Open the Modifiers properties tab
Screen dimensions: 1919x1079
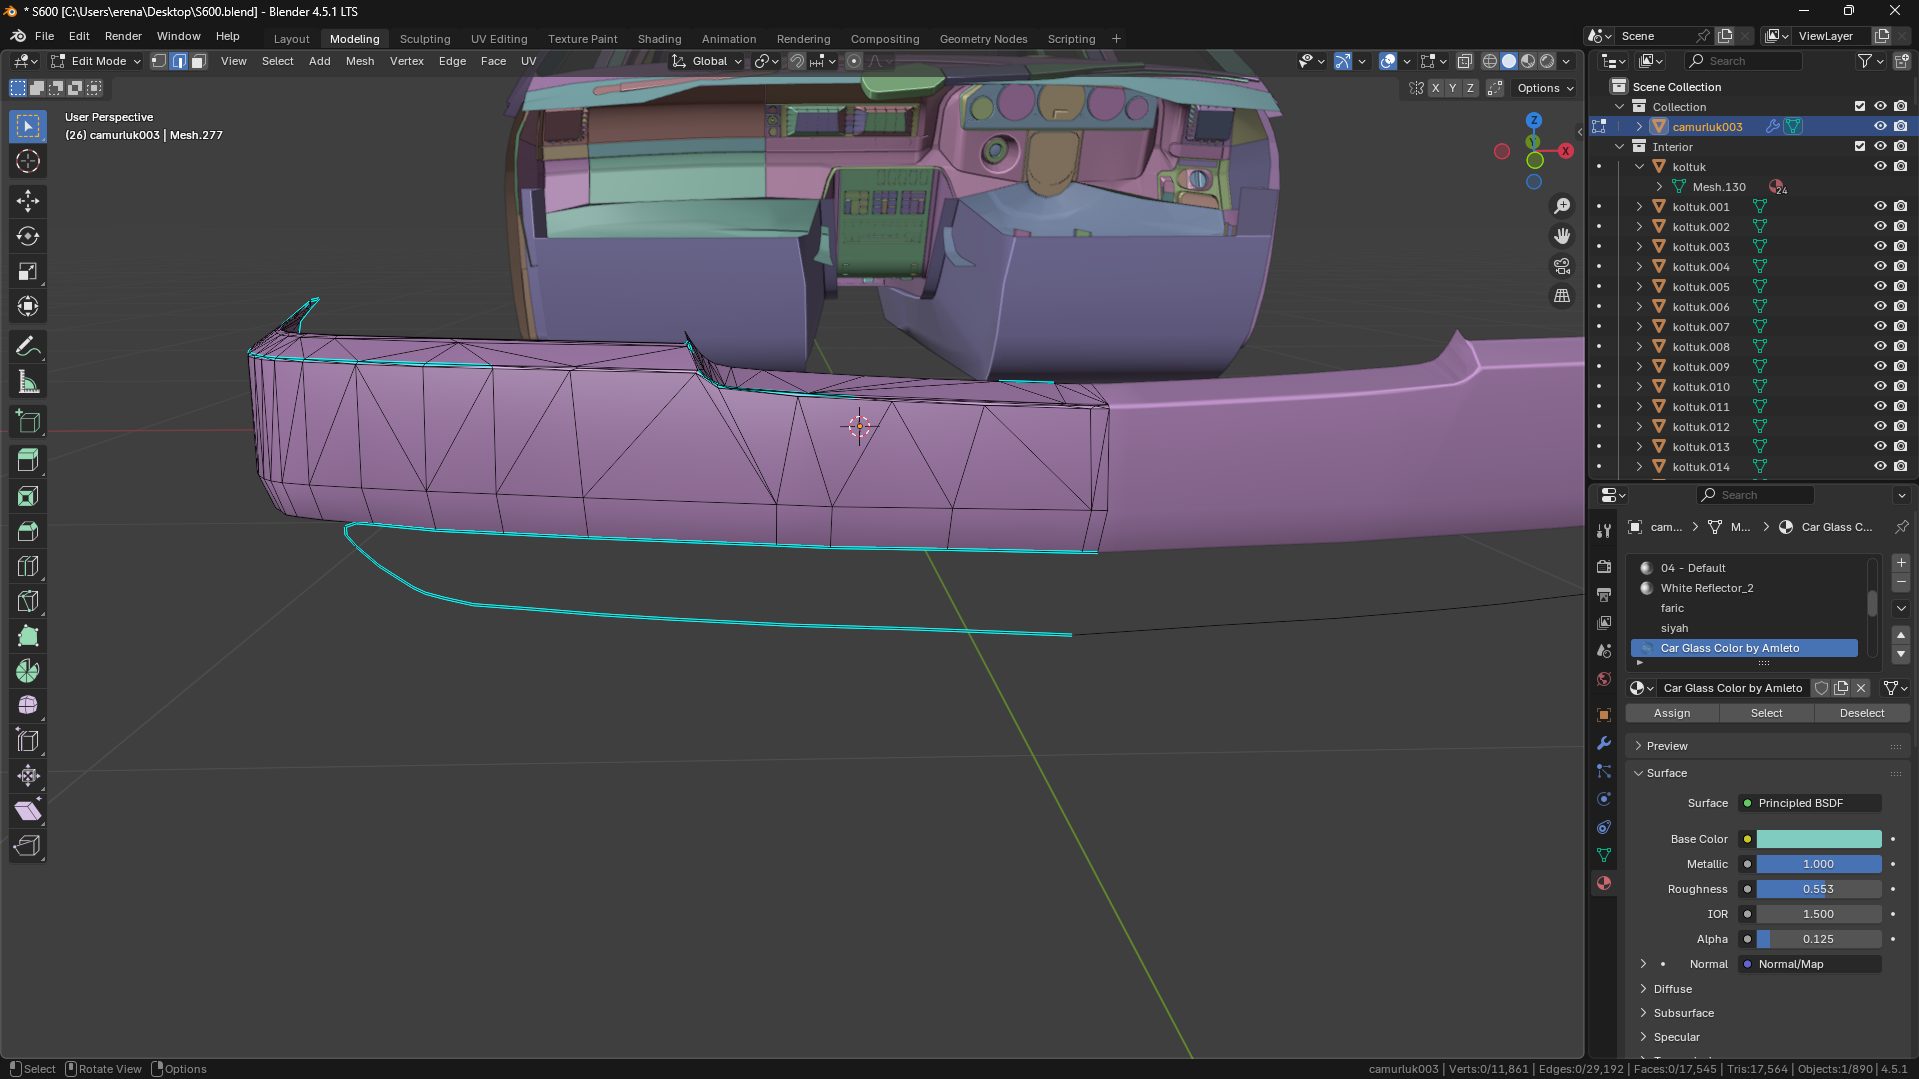(x=1604, y=743)
